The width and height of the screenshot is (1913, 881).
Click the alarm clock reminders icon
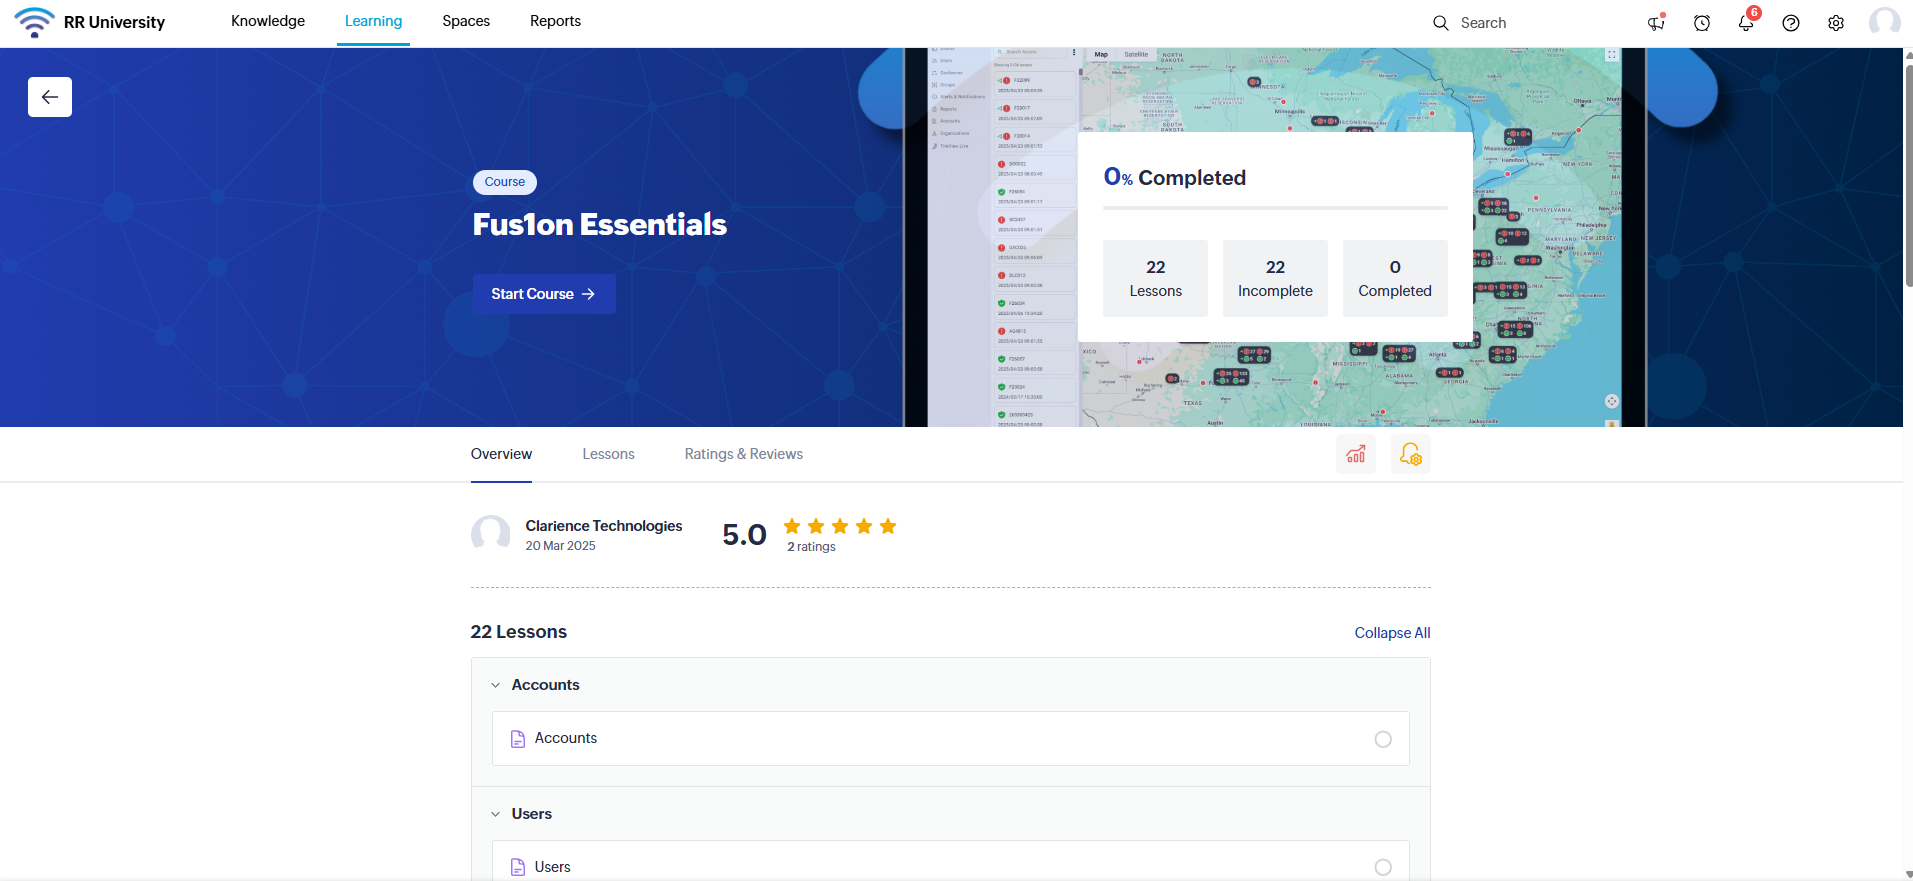coord(1701,23)
